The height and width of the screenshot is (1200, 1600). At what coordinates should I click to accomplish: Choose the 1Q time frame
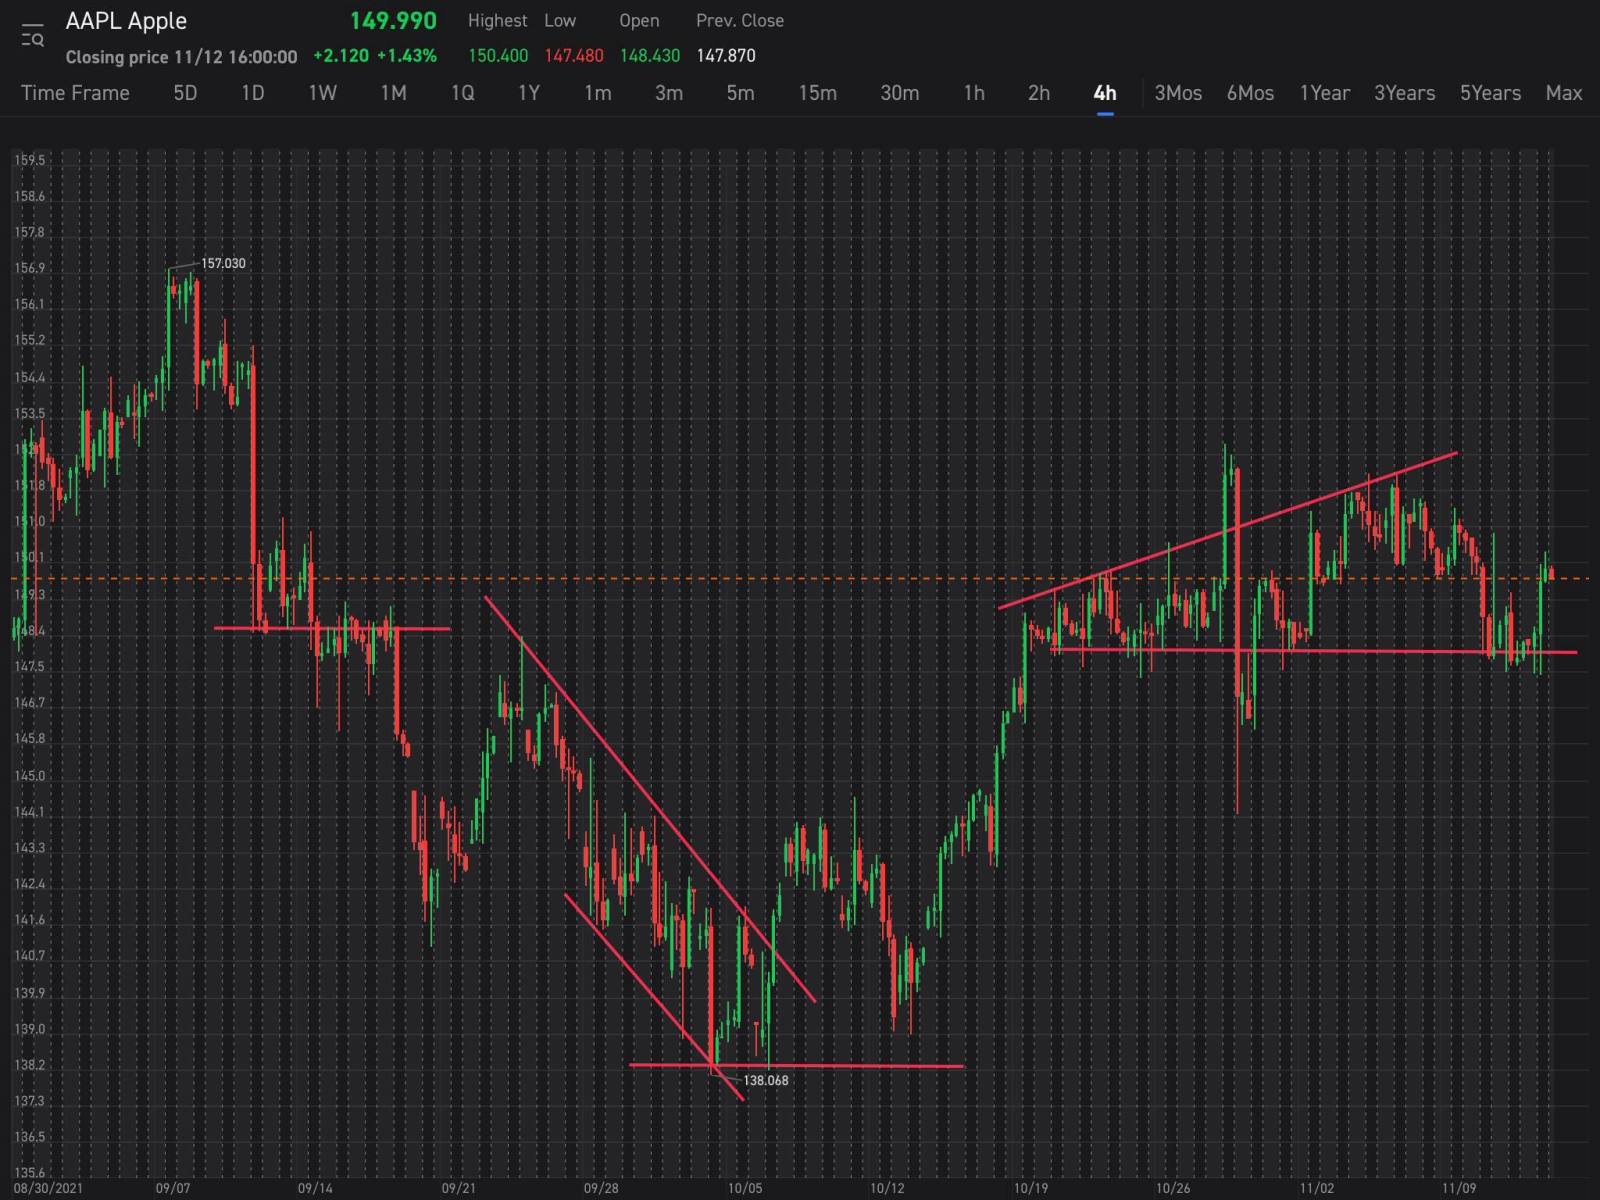click(x=462, y=93)
